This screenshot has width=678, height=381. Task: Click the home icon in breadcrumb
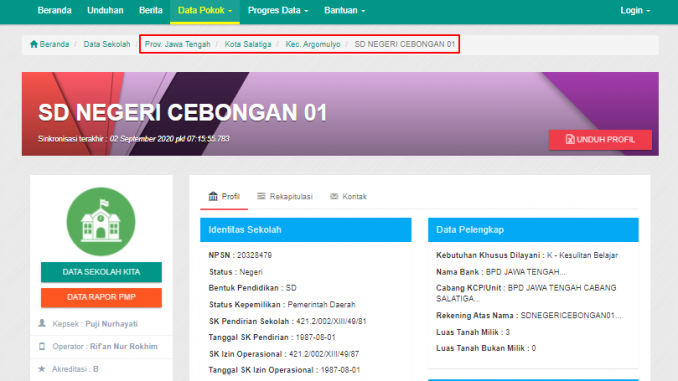pyautogui.click(x=34, y=44)
